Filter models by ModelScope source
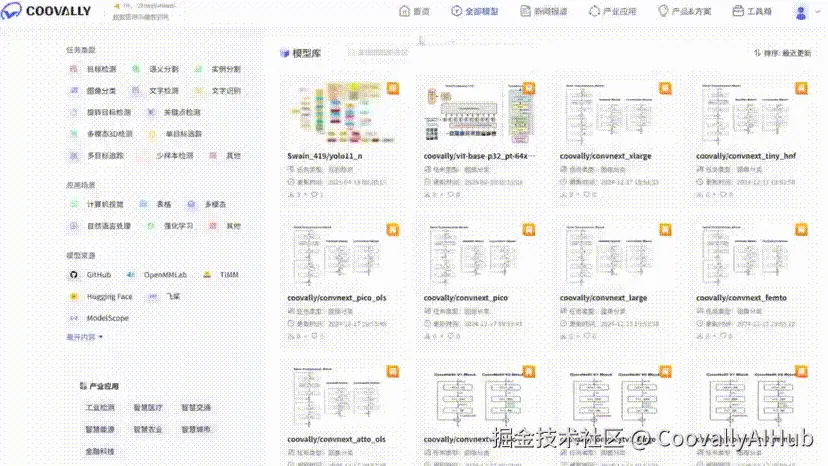 point(99,319)
